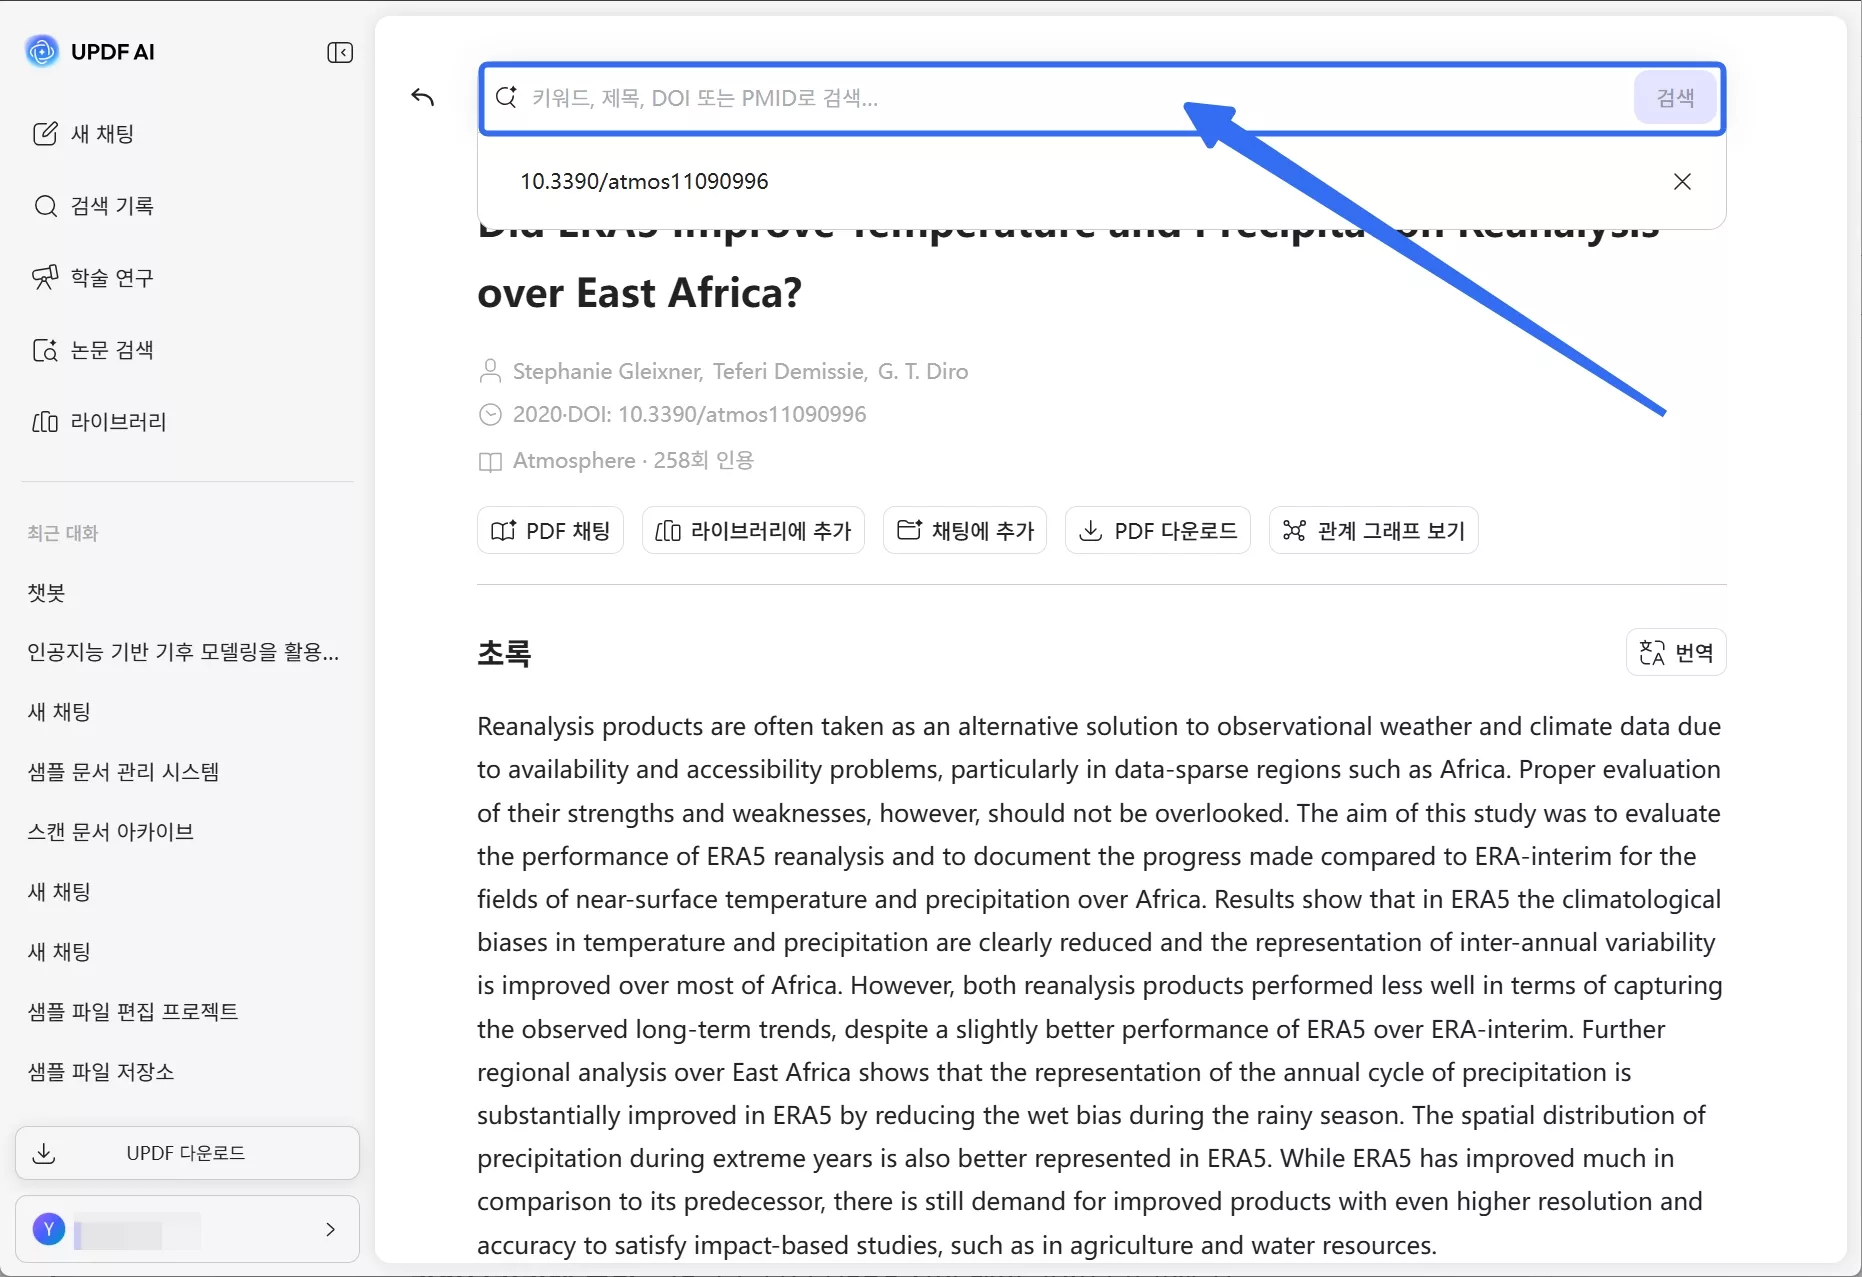Screen dimensions: 1862x1277
Task: Open 관계 그래프 보기 relation graph
Action: point(1373,530)
